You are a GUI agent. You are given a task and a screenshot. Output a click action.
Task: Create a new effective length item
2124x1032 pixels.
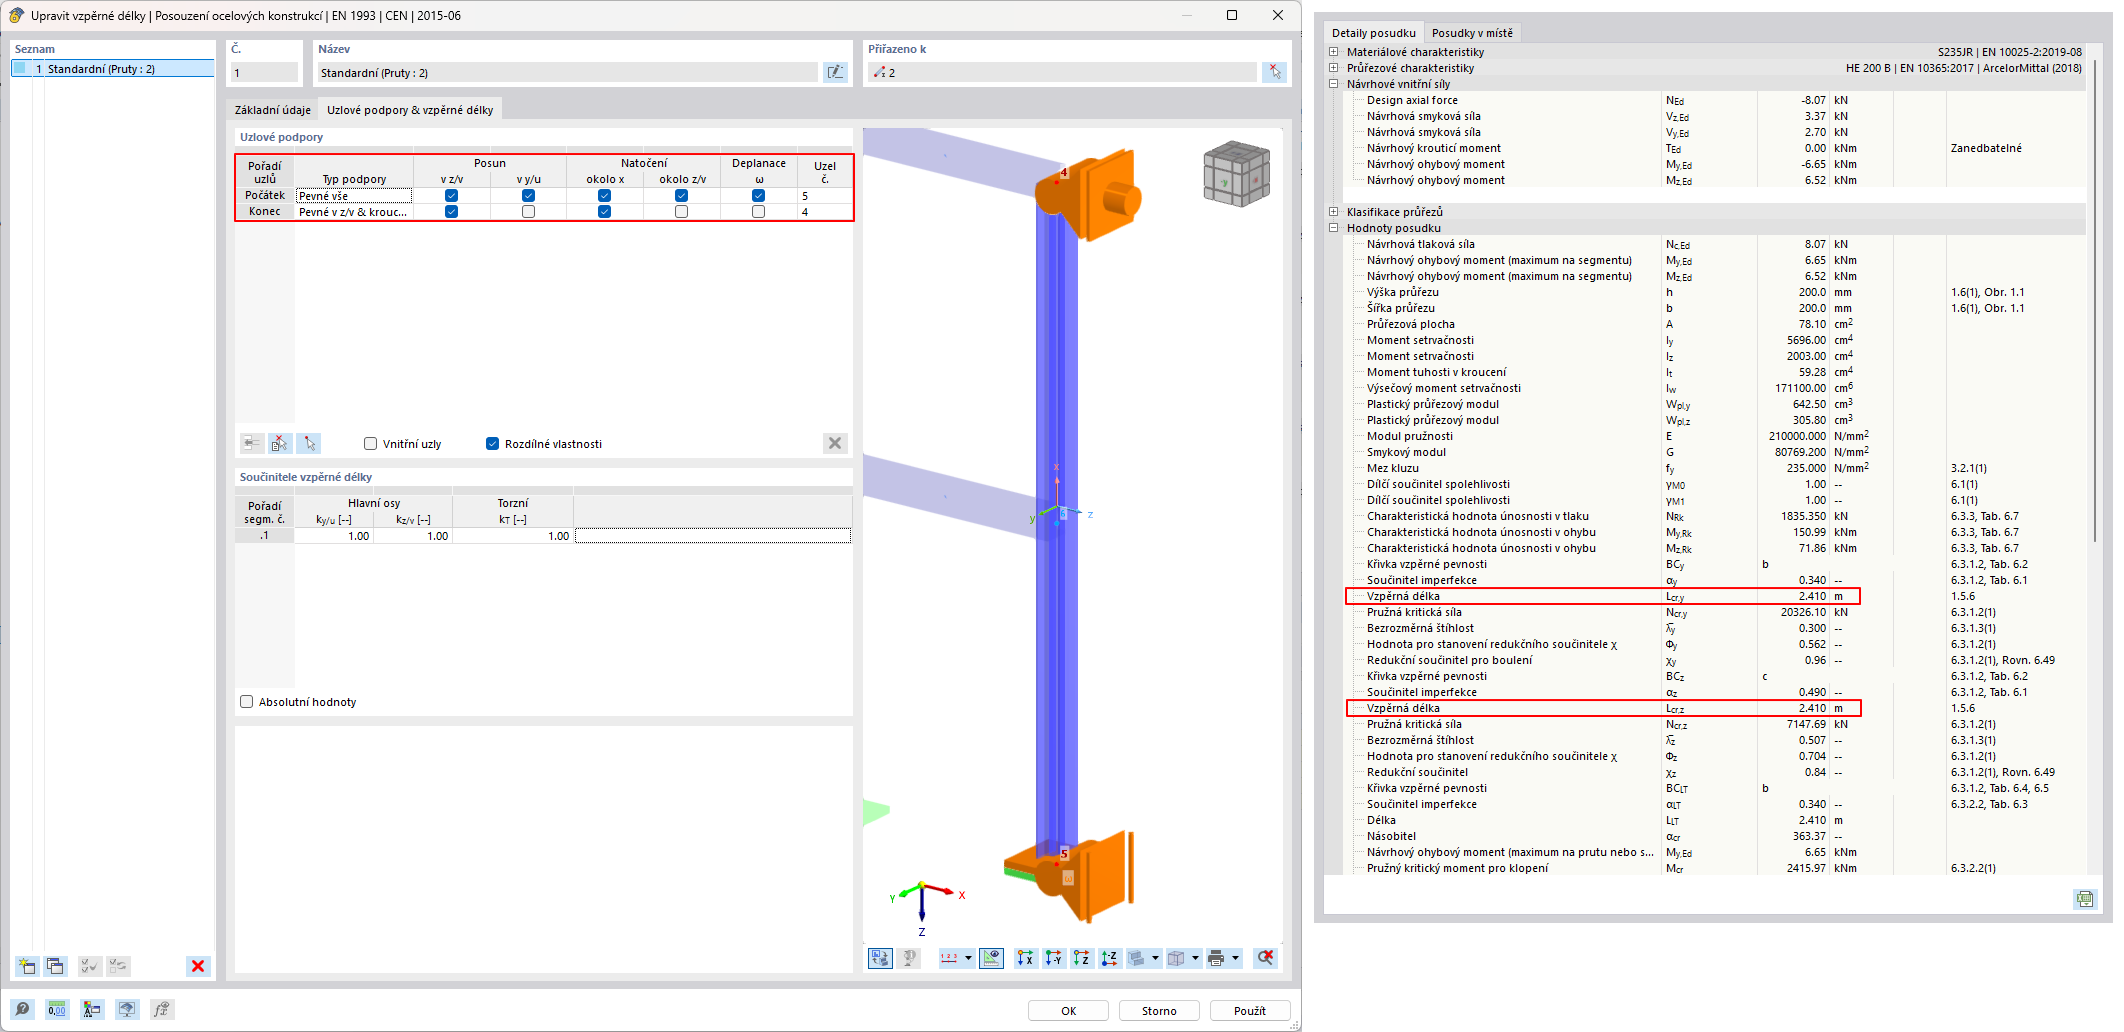click(27, 966)
